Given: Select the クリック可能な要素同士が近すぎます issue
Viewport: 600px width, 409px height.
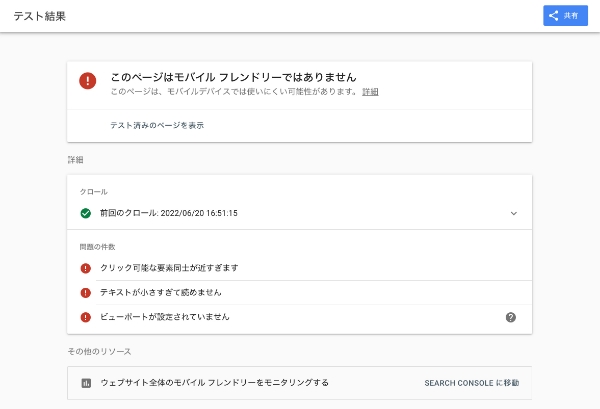Looking at the screenshot, I should (299, 268).
